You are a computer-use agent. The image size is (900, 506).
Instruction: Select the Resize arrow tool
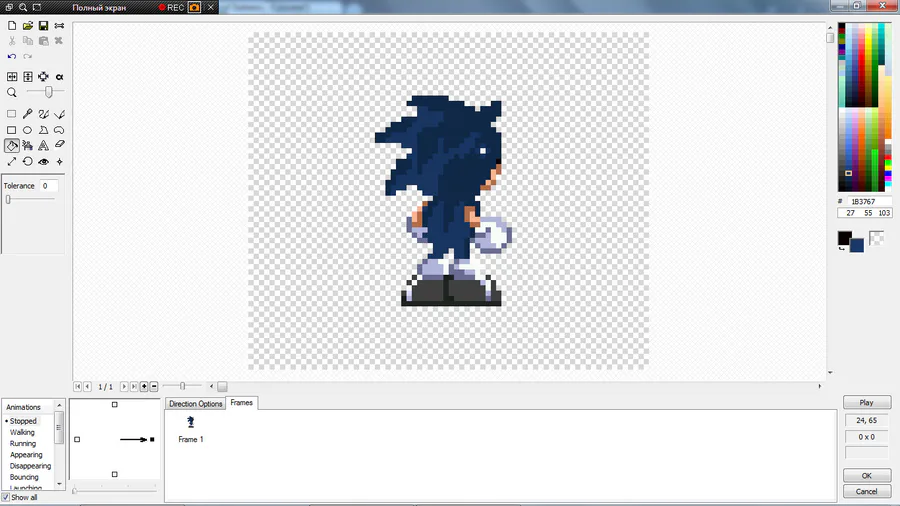pyautogui.click(x=11, y=162)
